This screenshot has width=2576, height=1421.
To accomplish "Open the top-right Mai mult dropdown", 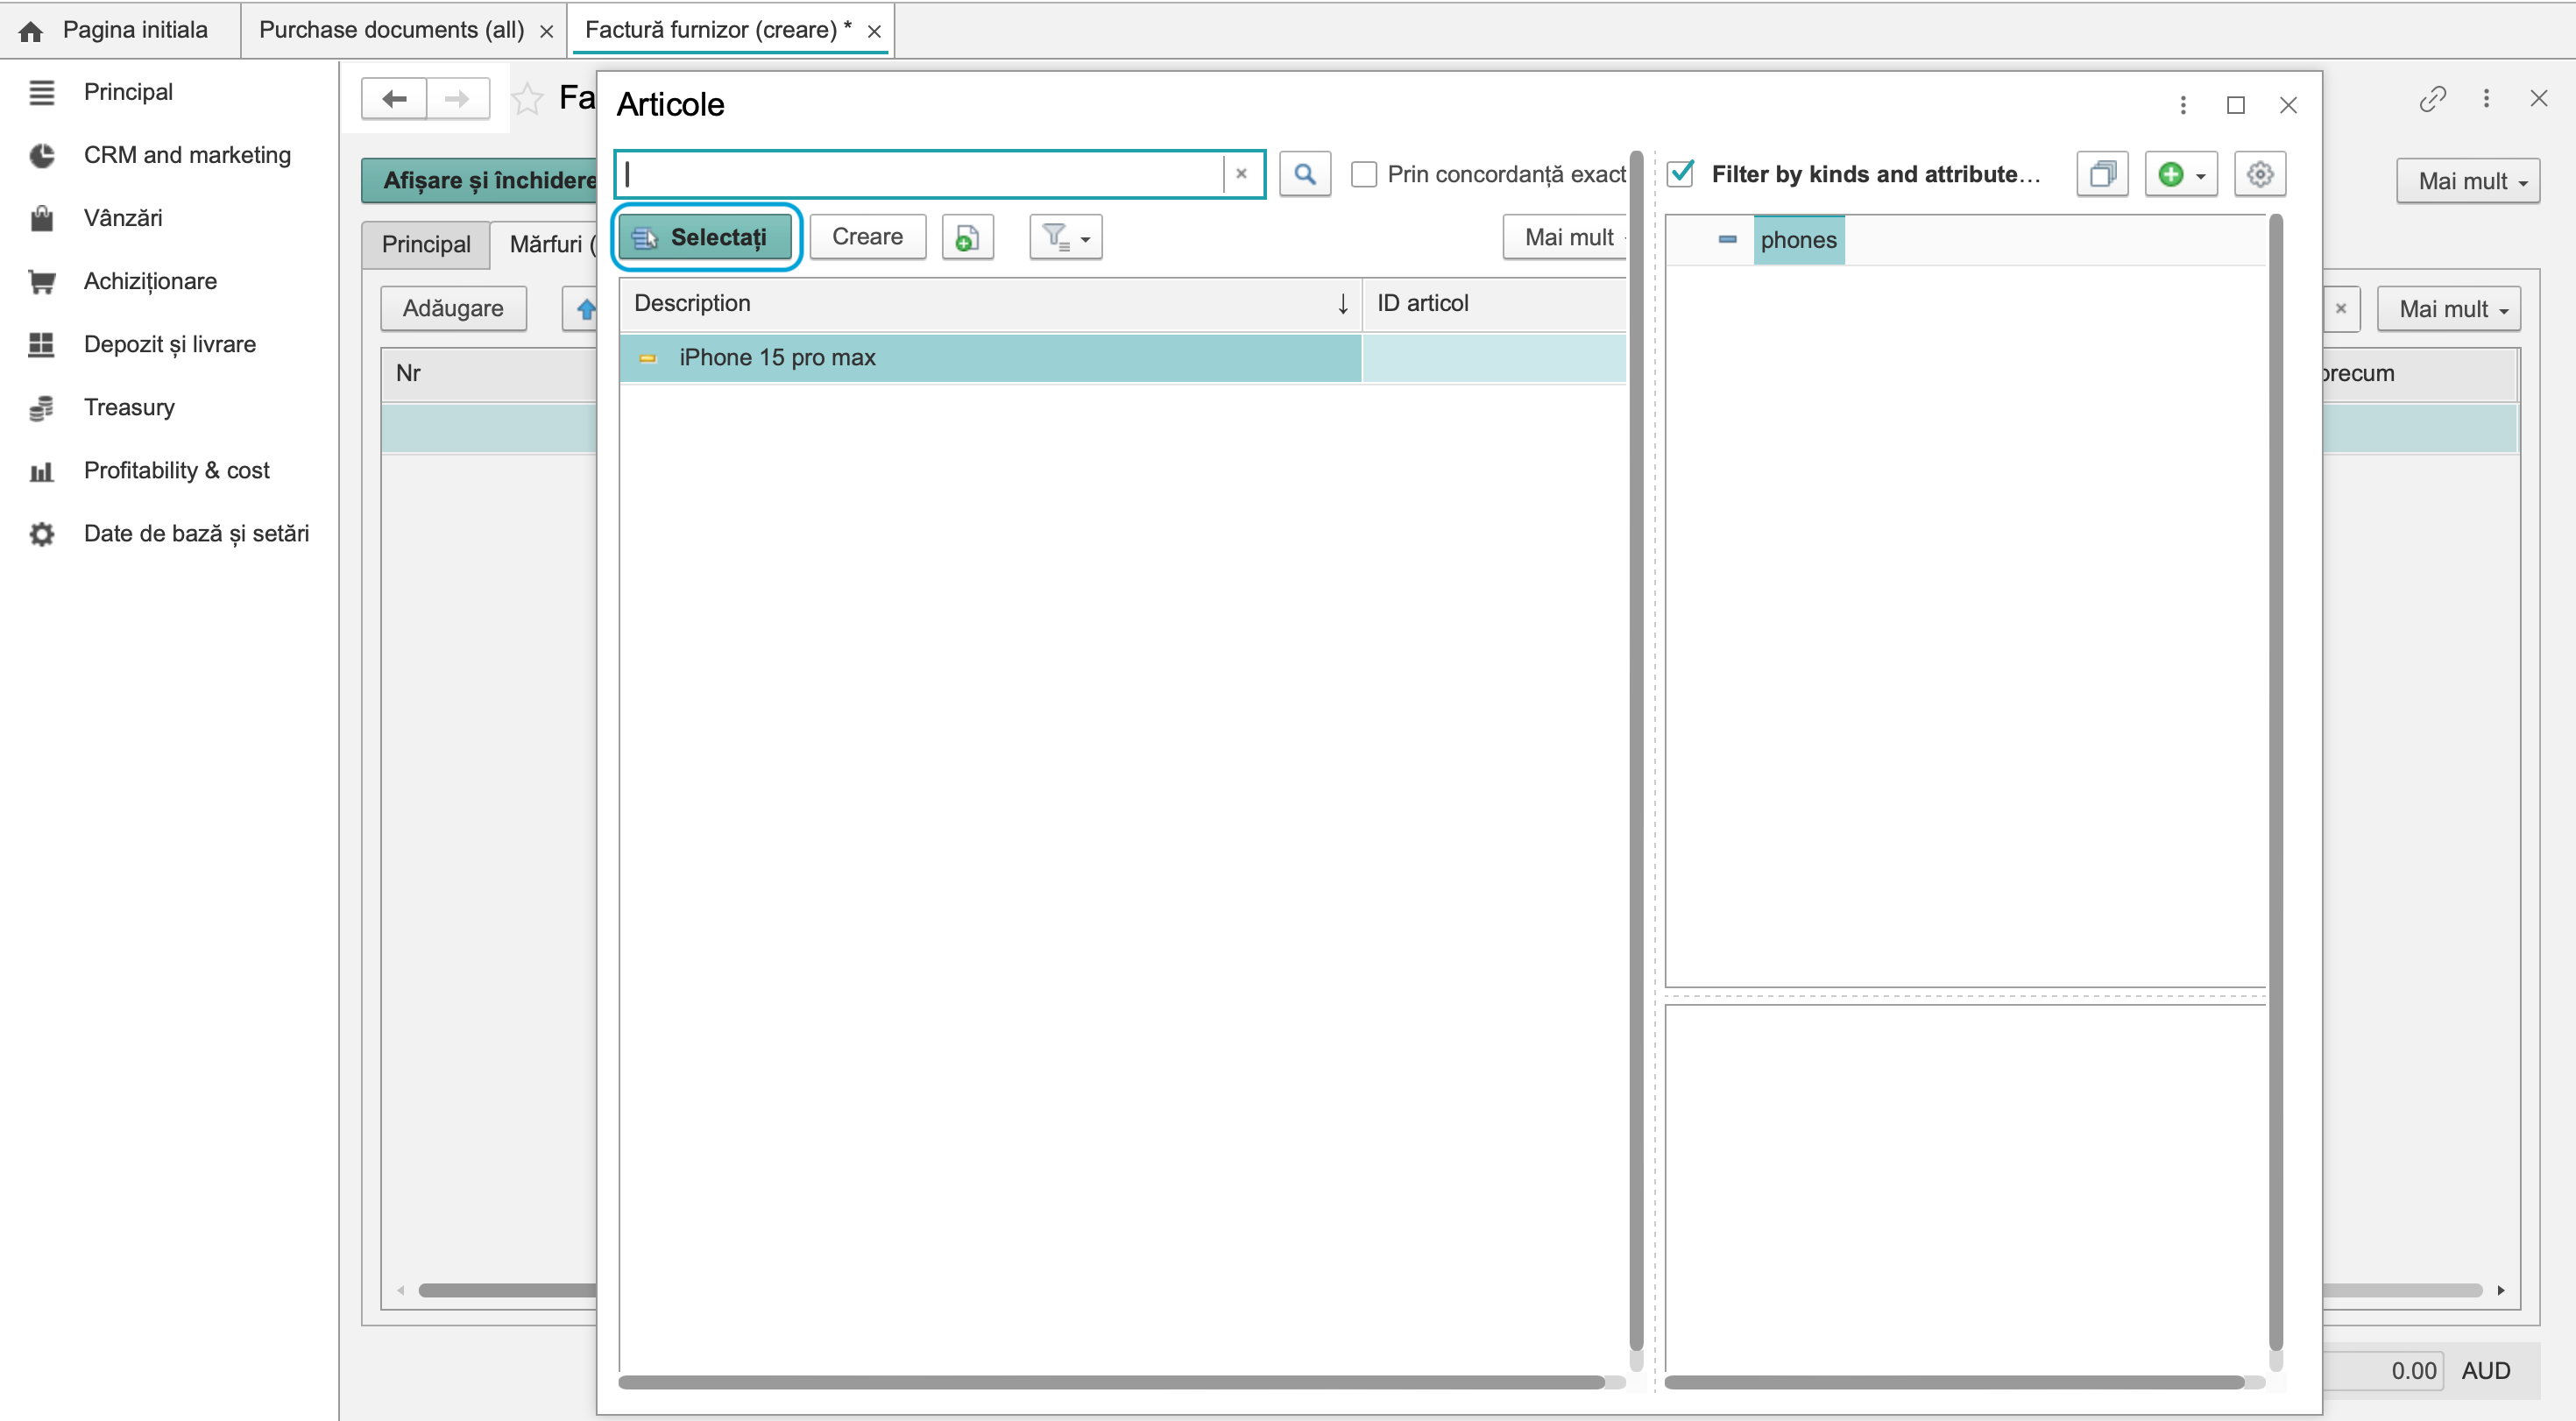I will [x=2468, y=181].
